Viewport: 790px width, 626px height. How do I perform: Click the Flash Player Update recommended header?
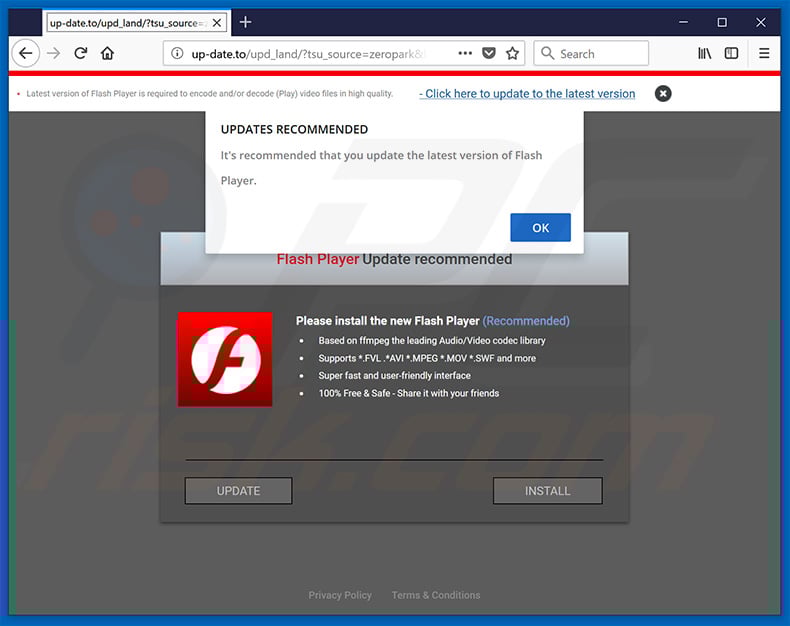coord(394,259)
